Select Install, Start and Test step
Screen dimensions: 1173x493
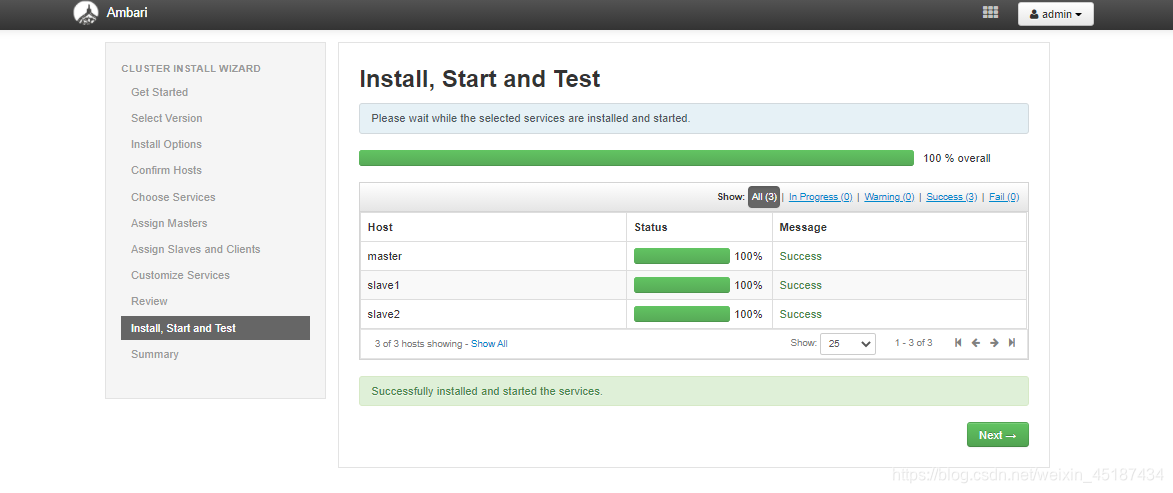point(215,328)
